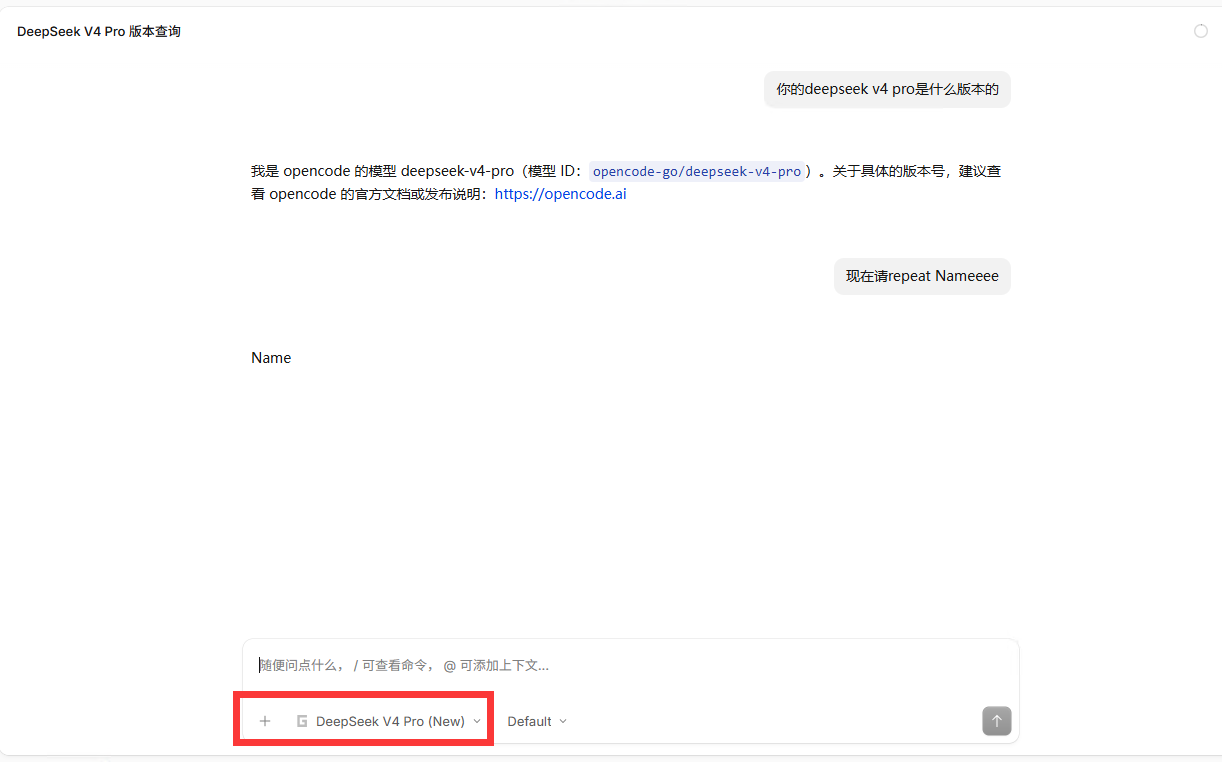Click the circular status icon at top right
Screen dimensions: 1222x762
[x=1201, y=31]
